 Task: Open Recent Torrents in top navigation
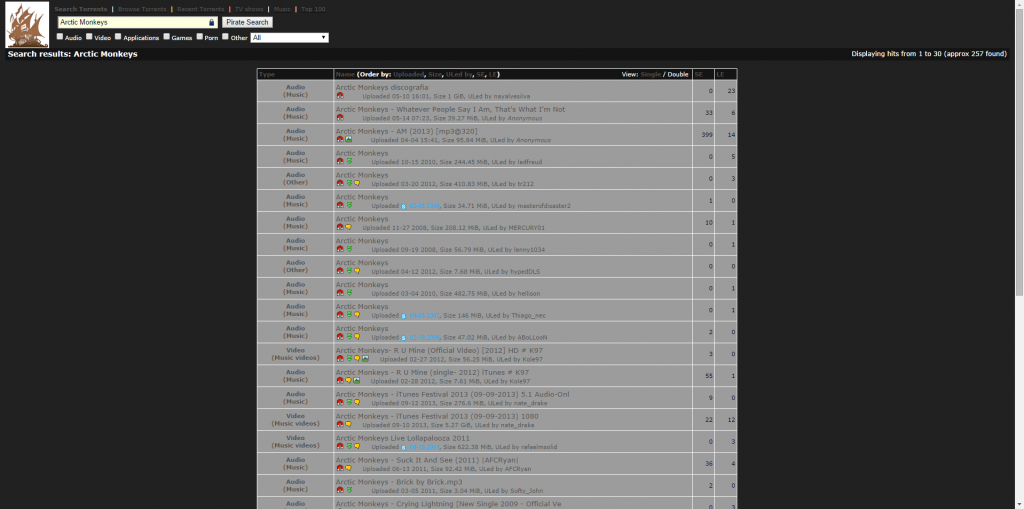point(200,9)
